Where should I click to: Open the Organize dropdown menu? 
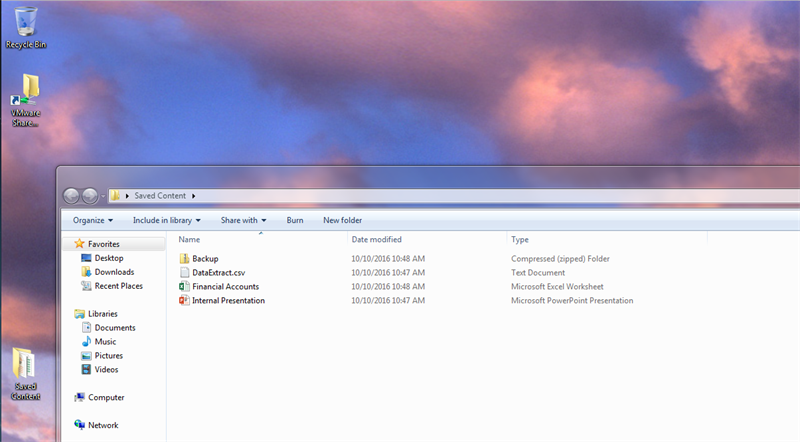click(x=93, y=220)
